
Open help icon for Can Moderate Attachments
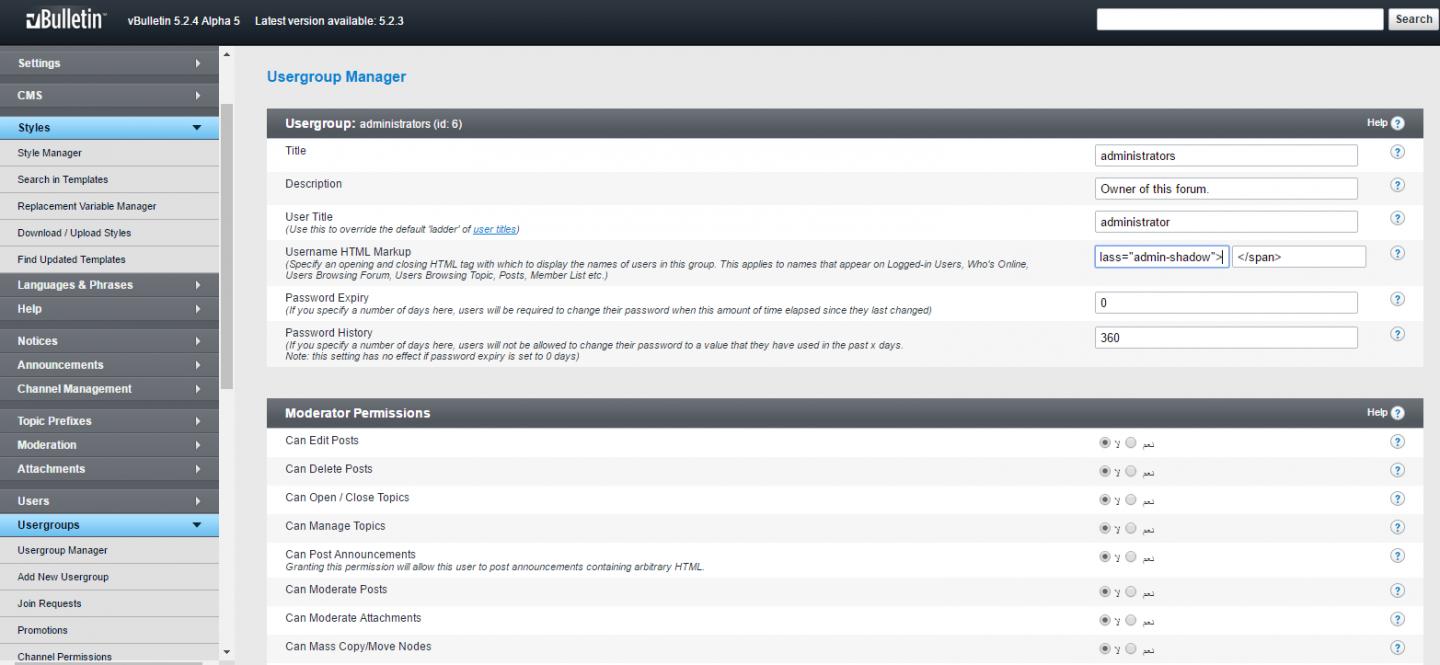click(x=1398, y=619)
